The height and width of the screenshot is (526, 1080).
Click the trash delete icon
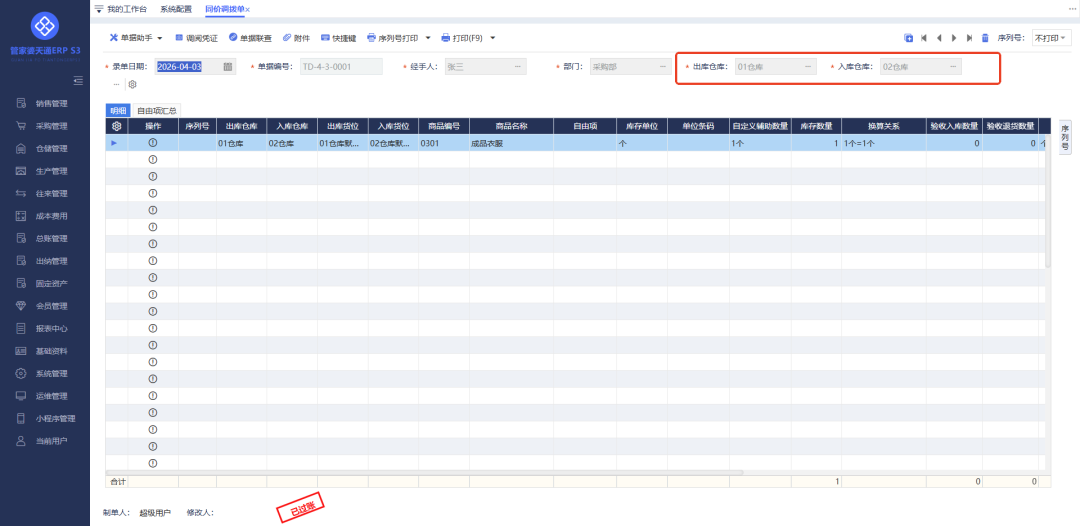[x=985, y=38]
